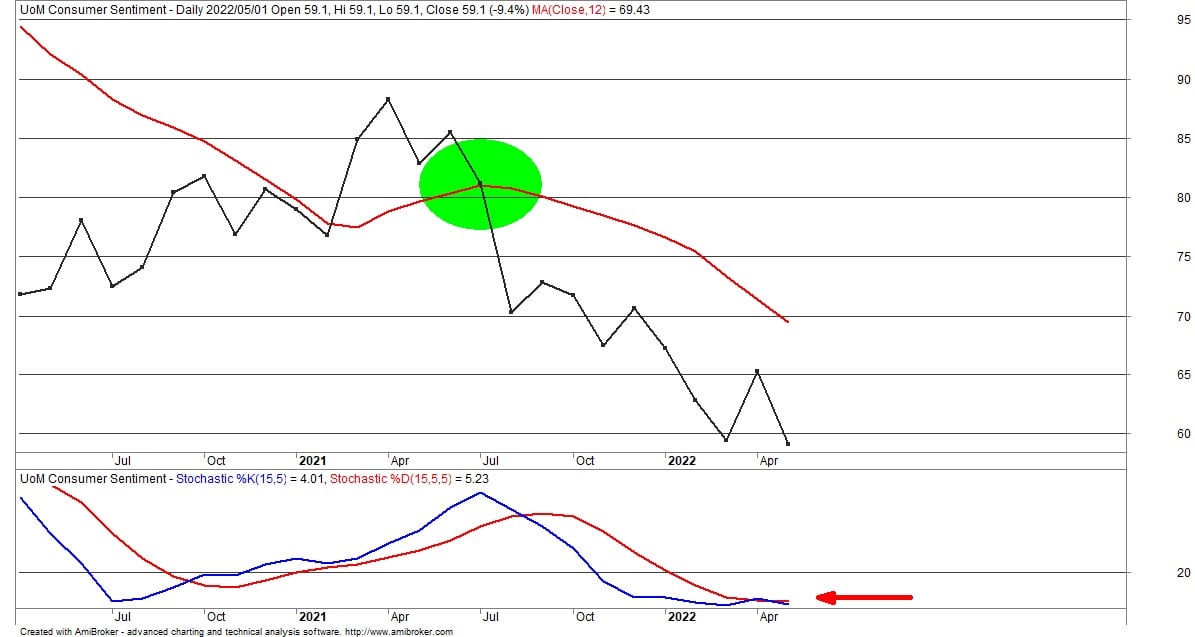Click the 2021 label on the upper time axis
This screenshot has height=637, width=1195.
[312, 460]
